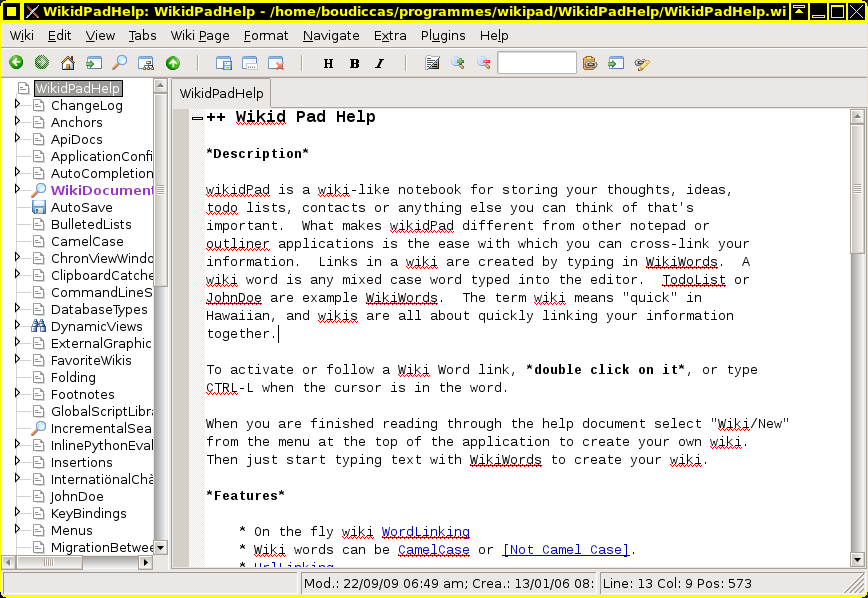Click the 'Line: 13 Col: 9 Pos: 573' status text

(x=677, y=584)
